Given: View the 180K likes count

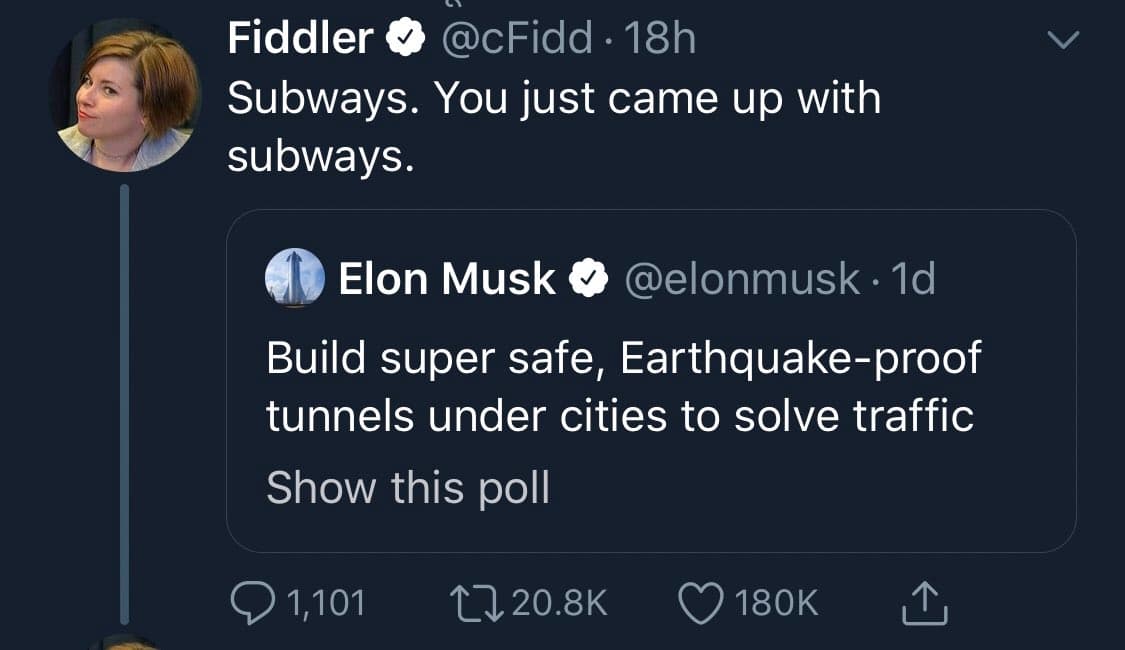Looking at the screenshot, I should click(776, 603).
